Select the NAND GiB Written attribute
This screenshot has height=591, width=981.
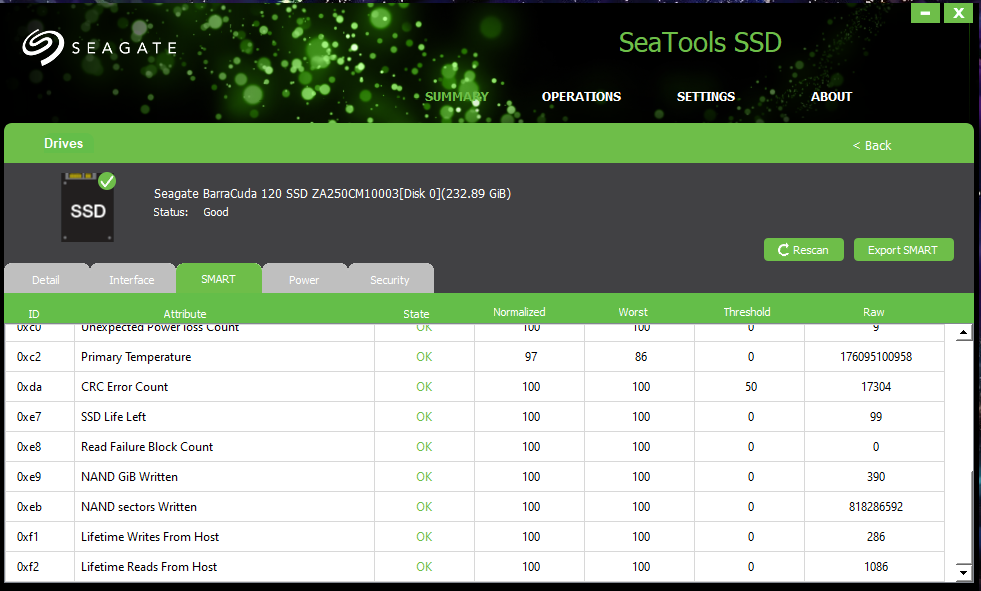[130, 477]
